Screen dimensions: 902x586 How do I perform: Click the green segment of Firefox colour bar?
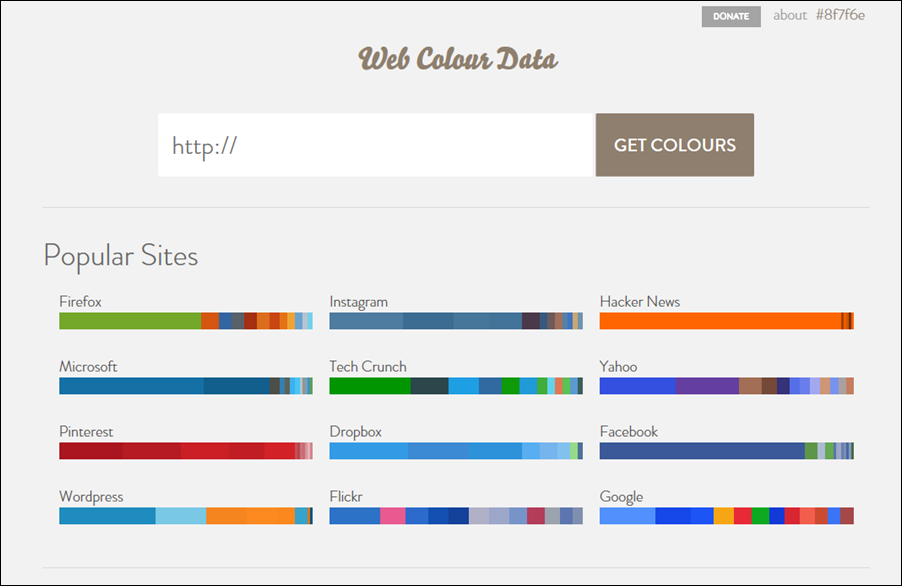pos(130,321)
